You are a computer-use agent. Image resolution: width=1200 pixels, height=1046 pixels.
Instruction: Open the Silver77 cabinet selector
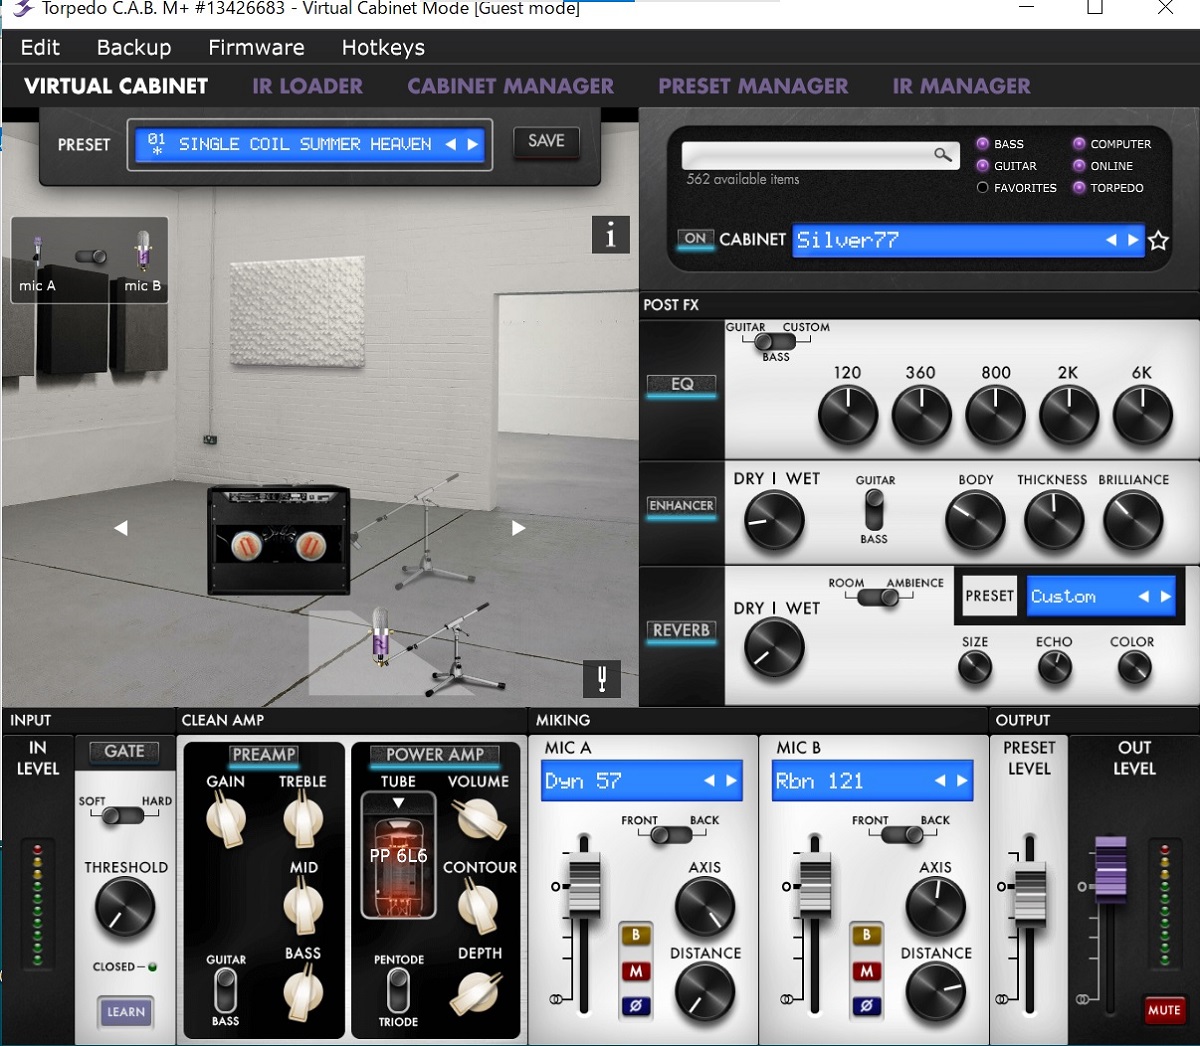pyautogui.click(x=967, y=240)
